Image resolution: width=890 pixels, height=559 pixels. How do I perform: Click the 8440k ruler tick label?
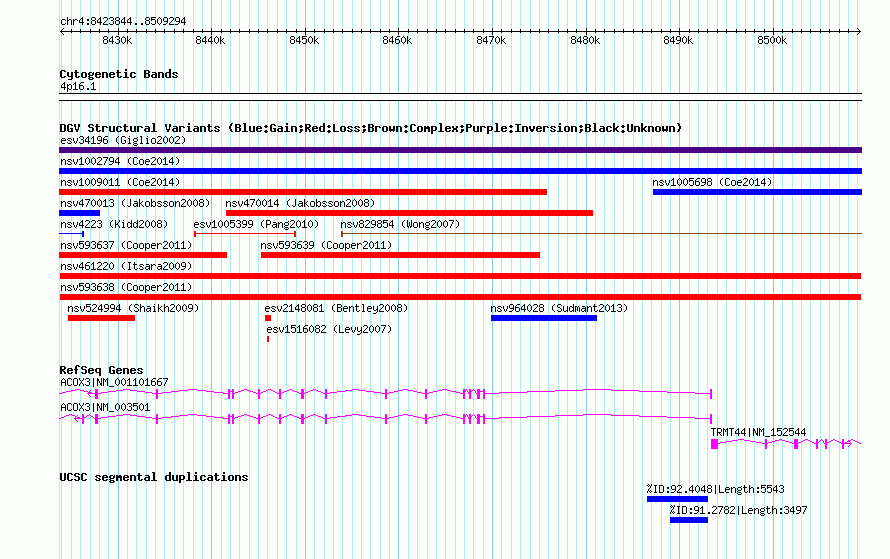(210, 41)
